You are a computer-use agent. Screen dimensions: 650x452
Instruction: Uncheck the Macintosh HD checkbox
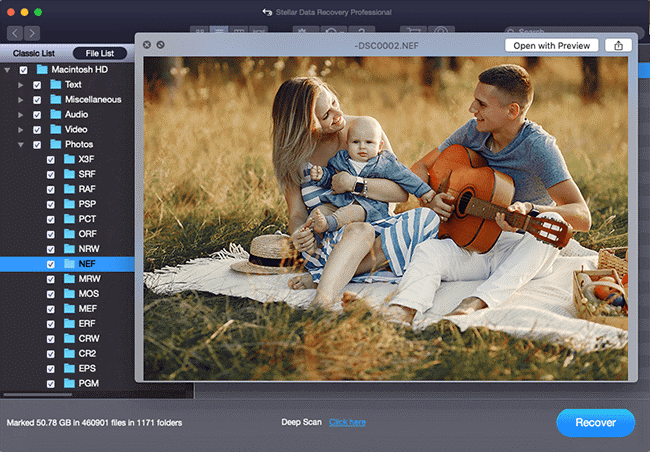pyautogui.click(x=23, y=70)
